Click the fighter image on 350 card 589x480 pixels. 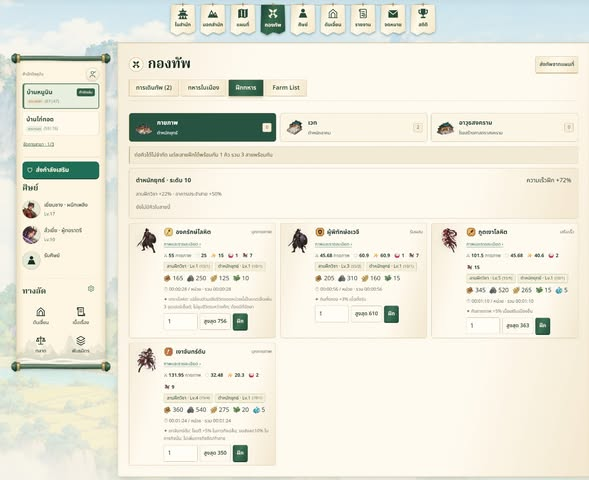(x=146, y=360)
